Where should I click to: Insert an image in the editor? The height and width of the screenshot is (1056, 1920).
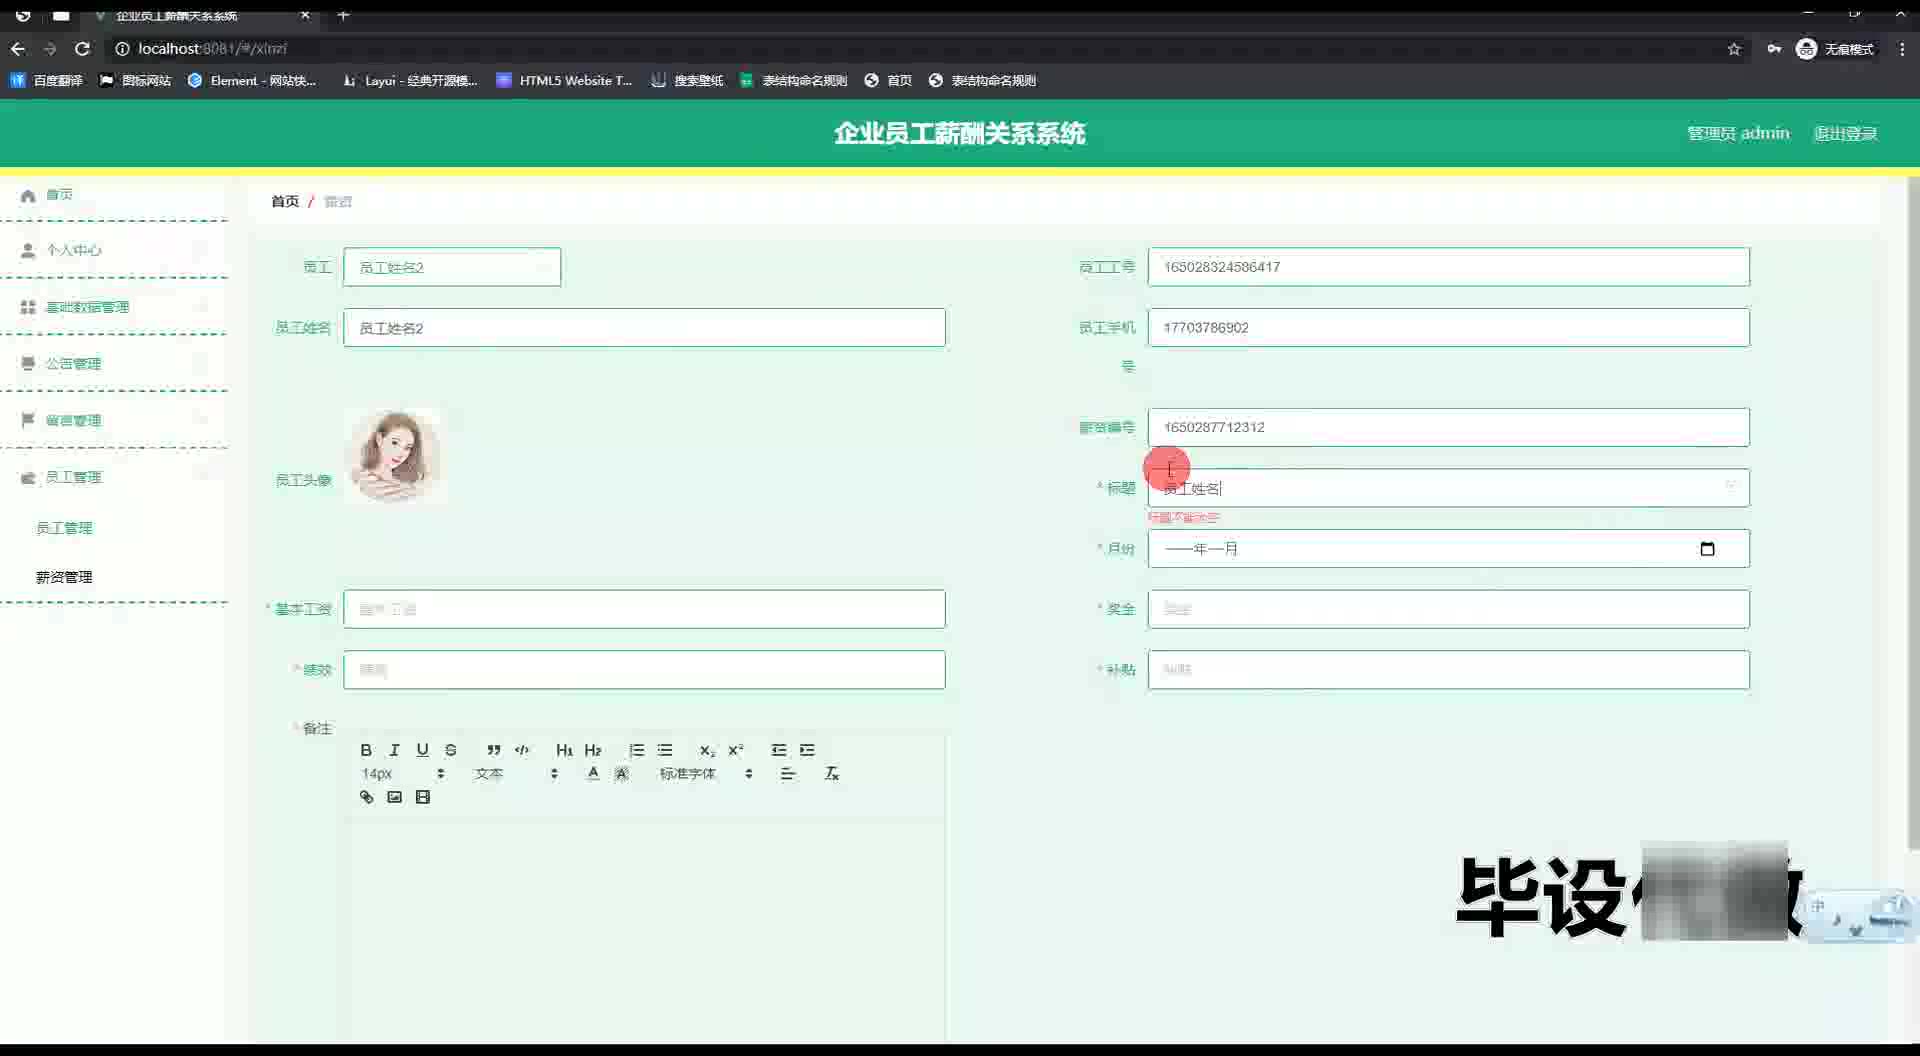(x=394, y=797)
